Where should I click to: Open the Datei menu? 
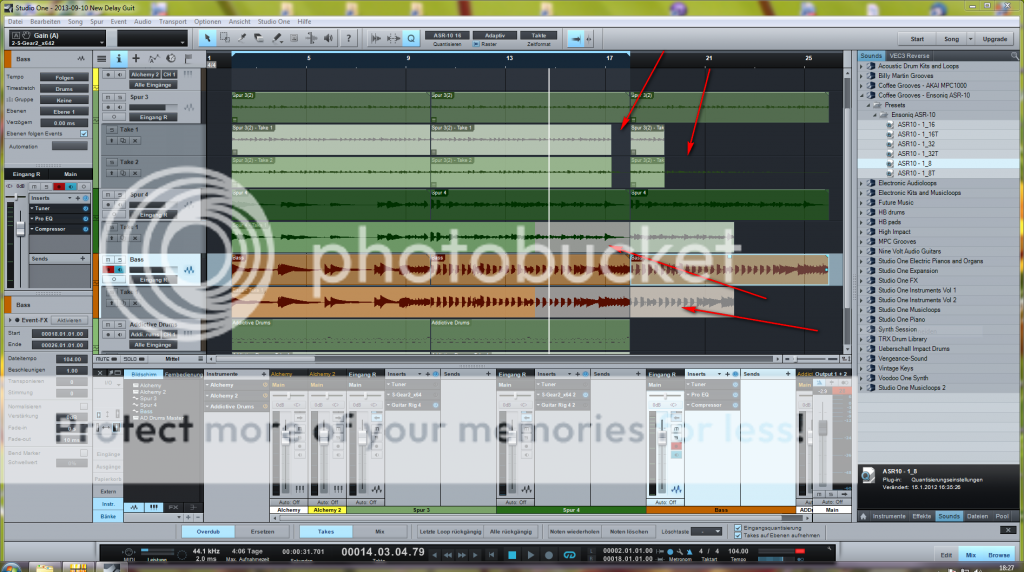tap(15, 22)
